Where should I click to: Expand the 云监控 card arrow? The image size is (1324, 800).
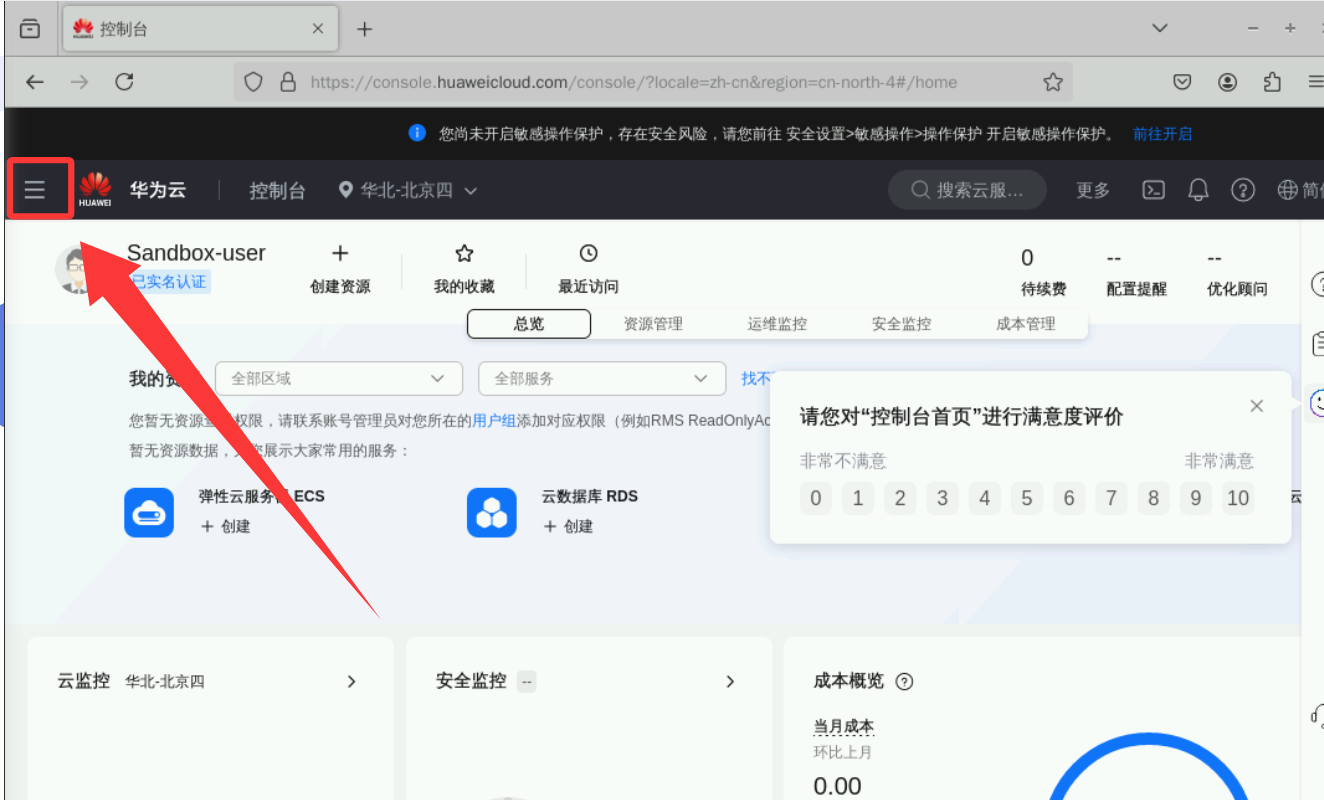pos(351,681)
